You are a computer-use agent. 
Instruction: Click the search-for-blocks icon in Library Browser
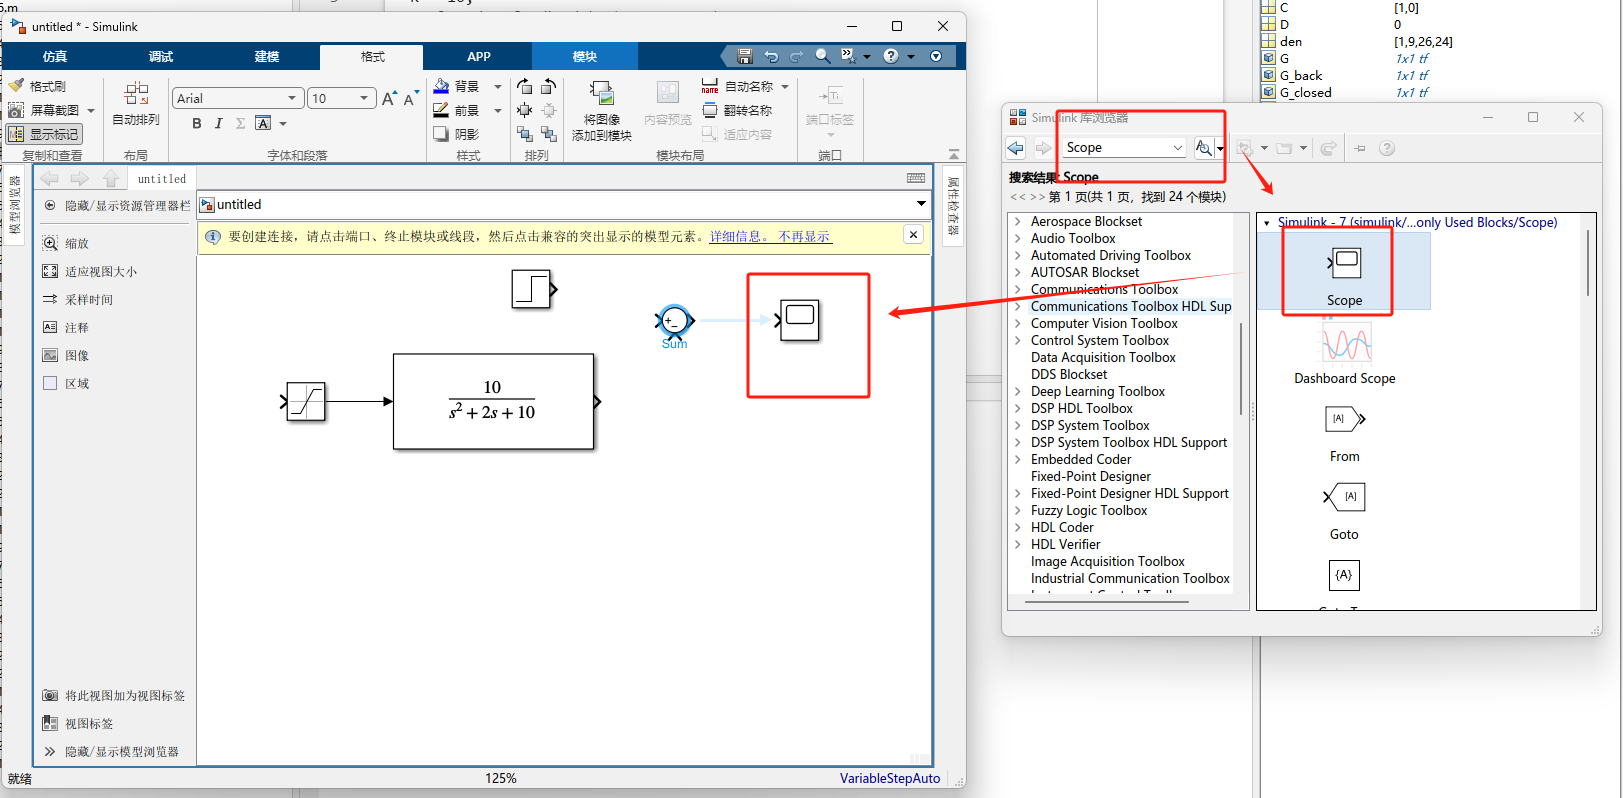pyautogui.click(x=1204, y=148)
